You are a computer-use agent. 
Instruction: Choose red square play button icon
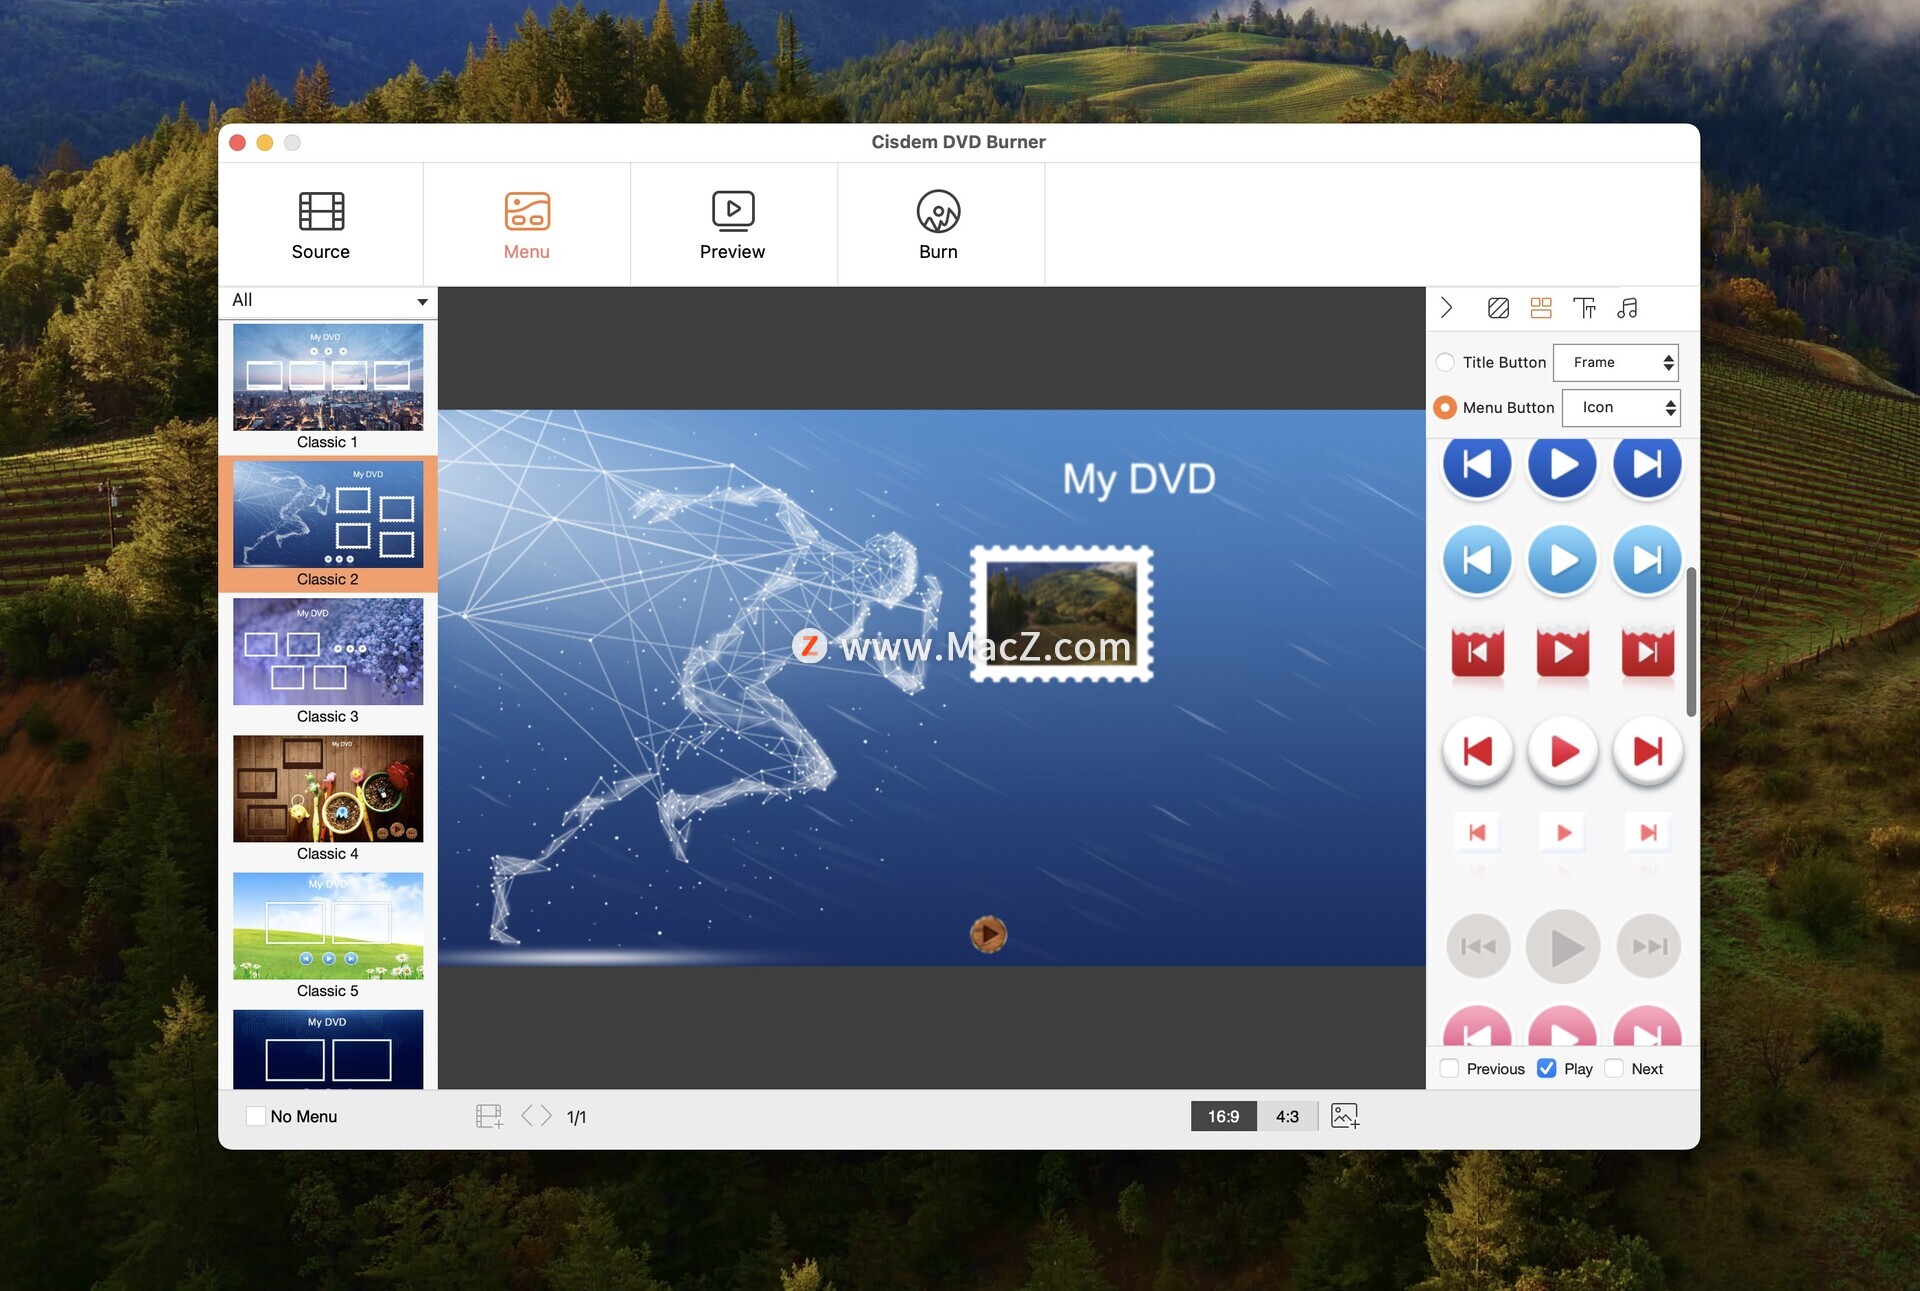1562,653
